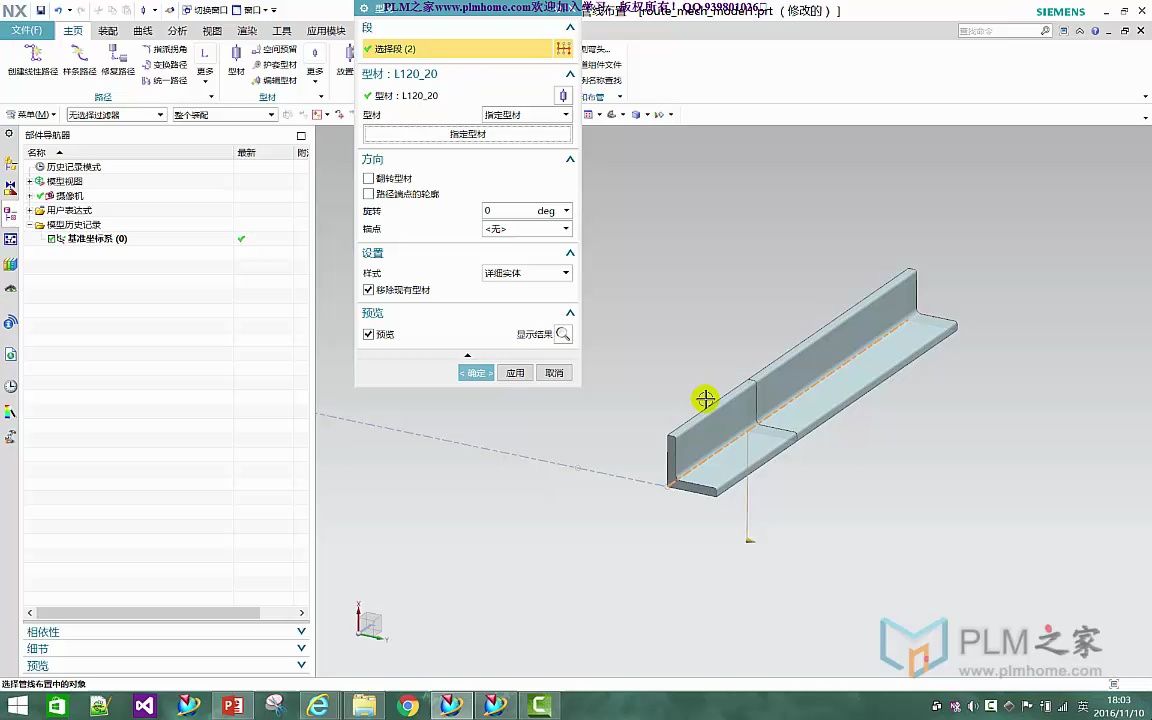
Task: Toggle the 翻转型材 flip stock checkbox
Action: pyautogui.click(x=368, y=179)
